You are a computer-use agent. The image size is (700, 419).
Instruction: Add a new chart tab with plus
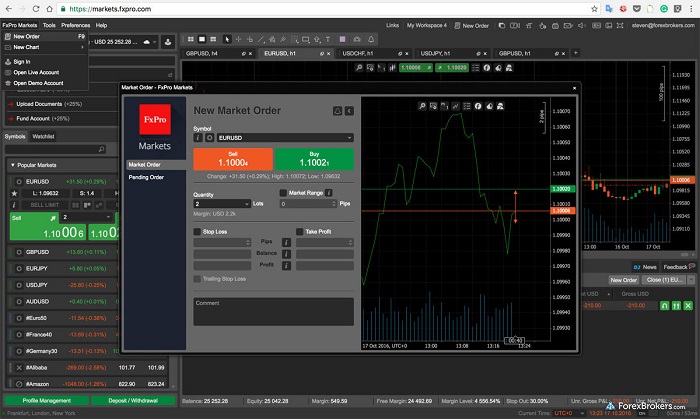[x=576, y=53]
